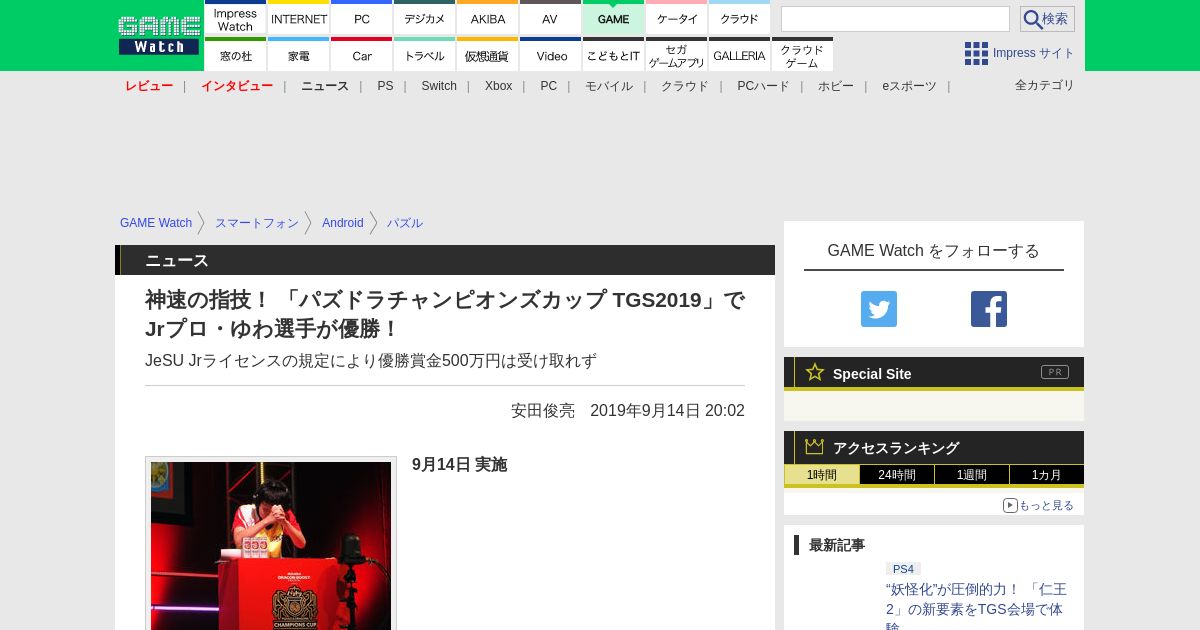Open the Car site tab
Viewport: 1200px width, 630px height.
coord(362,55)
